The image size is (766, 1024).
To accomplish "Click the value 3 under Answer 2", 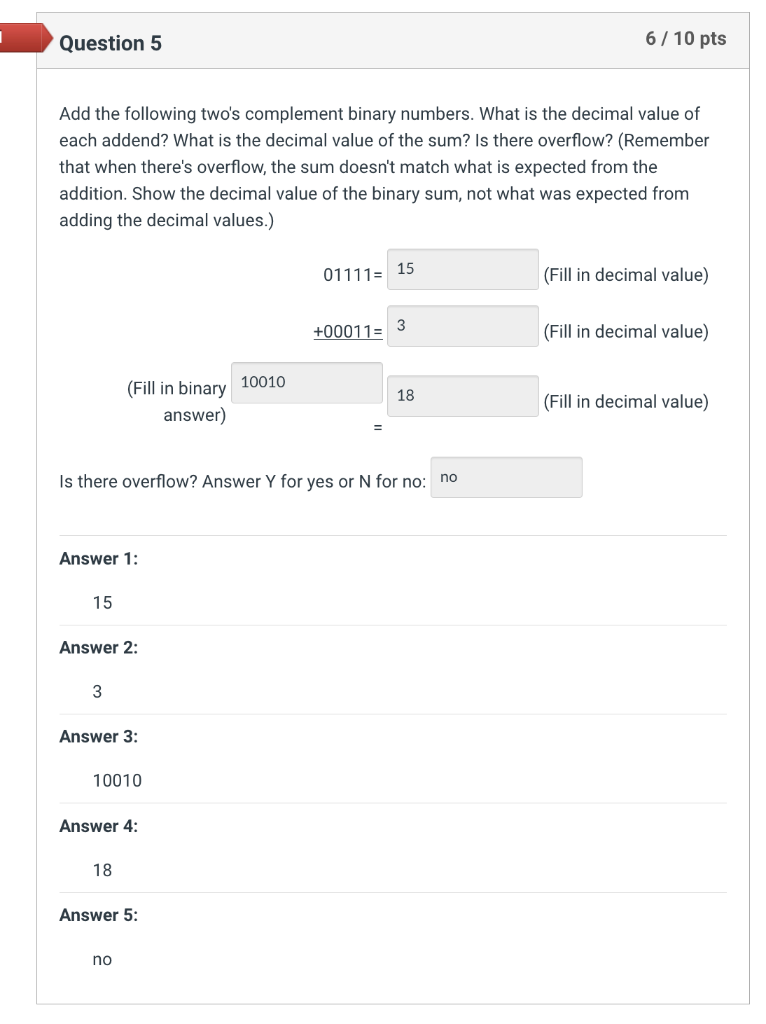I will pyautogui.click(x=97, y=691).
